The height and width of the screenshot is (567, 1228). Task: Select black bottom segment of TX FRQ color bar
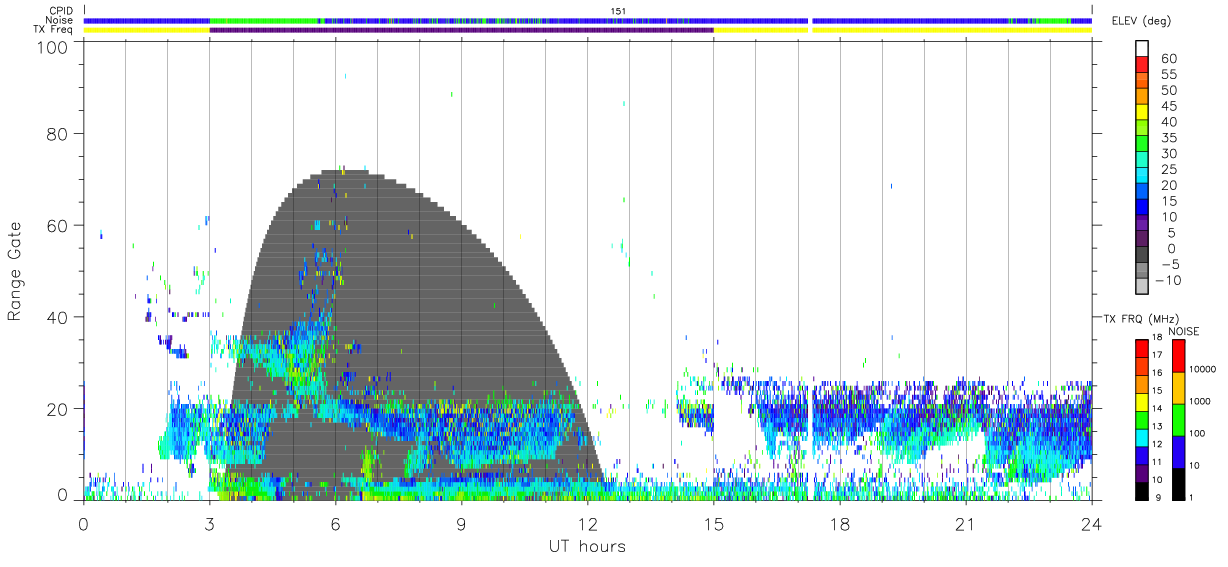pos(1141,491)
